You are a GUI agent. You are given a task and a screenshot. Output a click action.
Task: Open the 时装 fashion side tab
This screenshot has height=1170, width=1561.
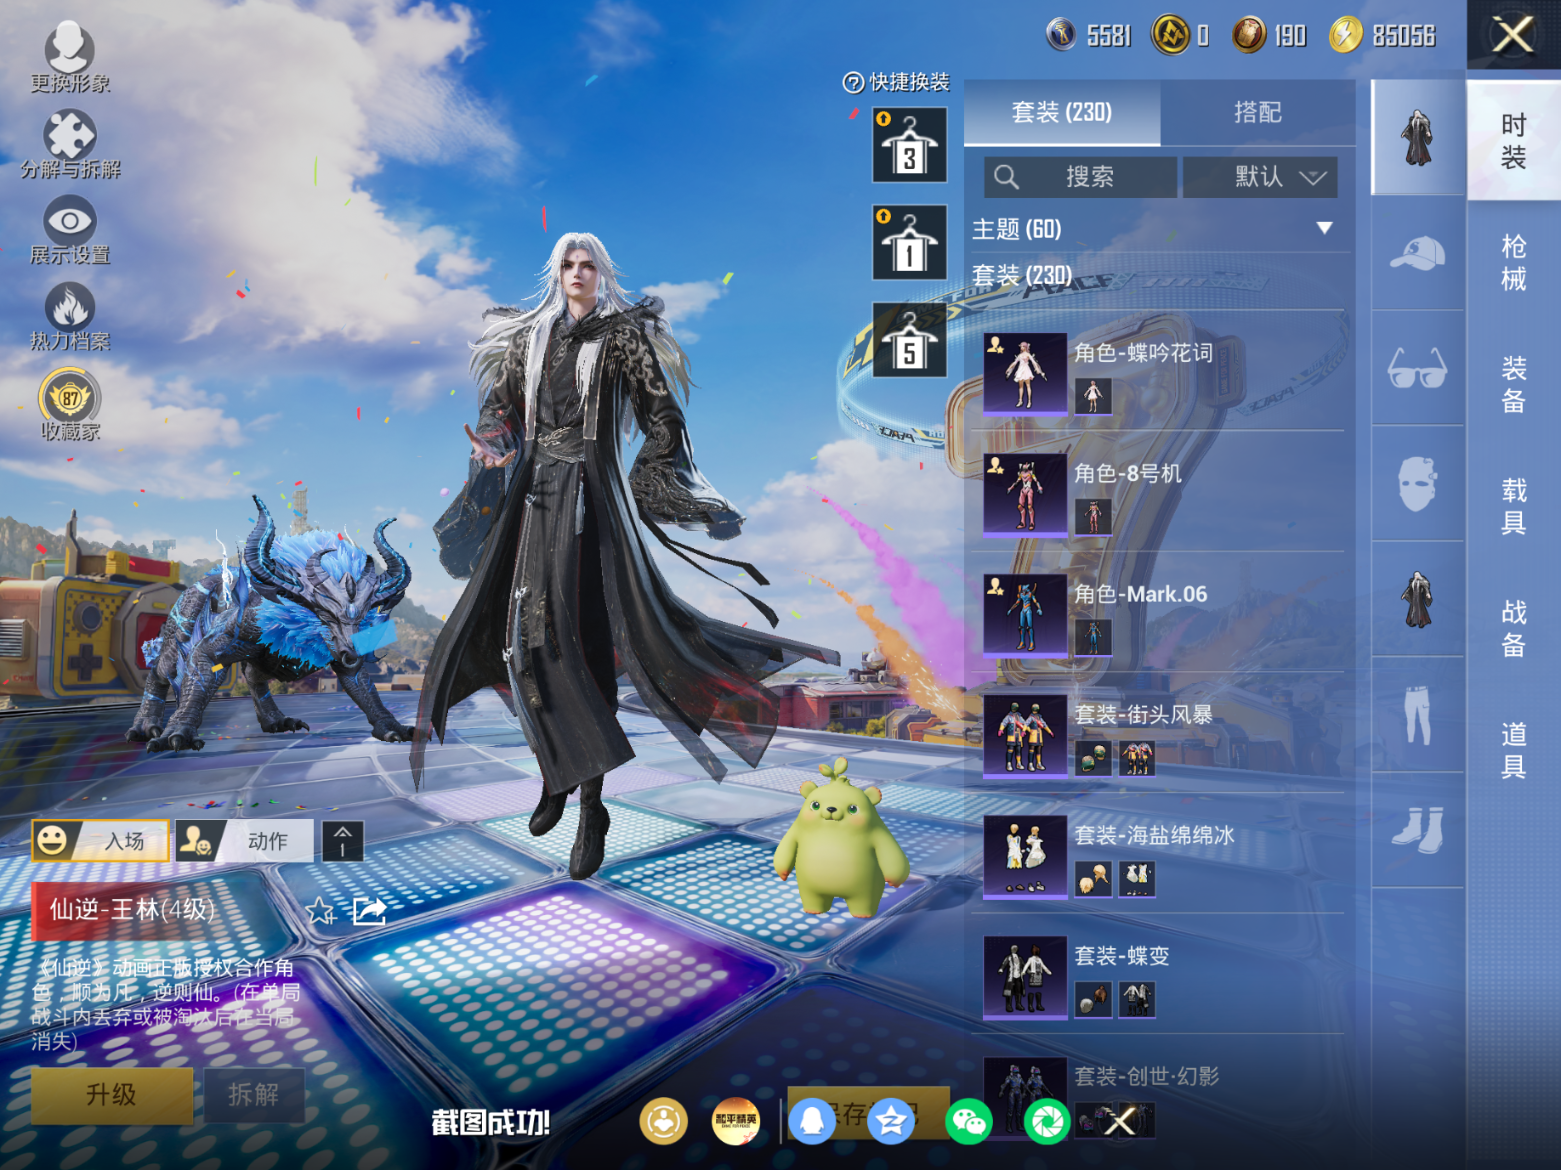[1514, 141]
